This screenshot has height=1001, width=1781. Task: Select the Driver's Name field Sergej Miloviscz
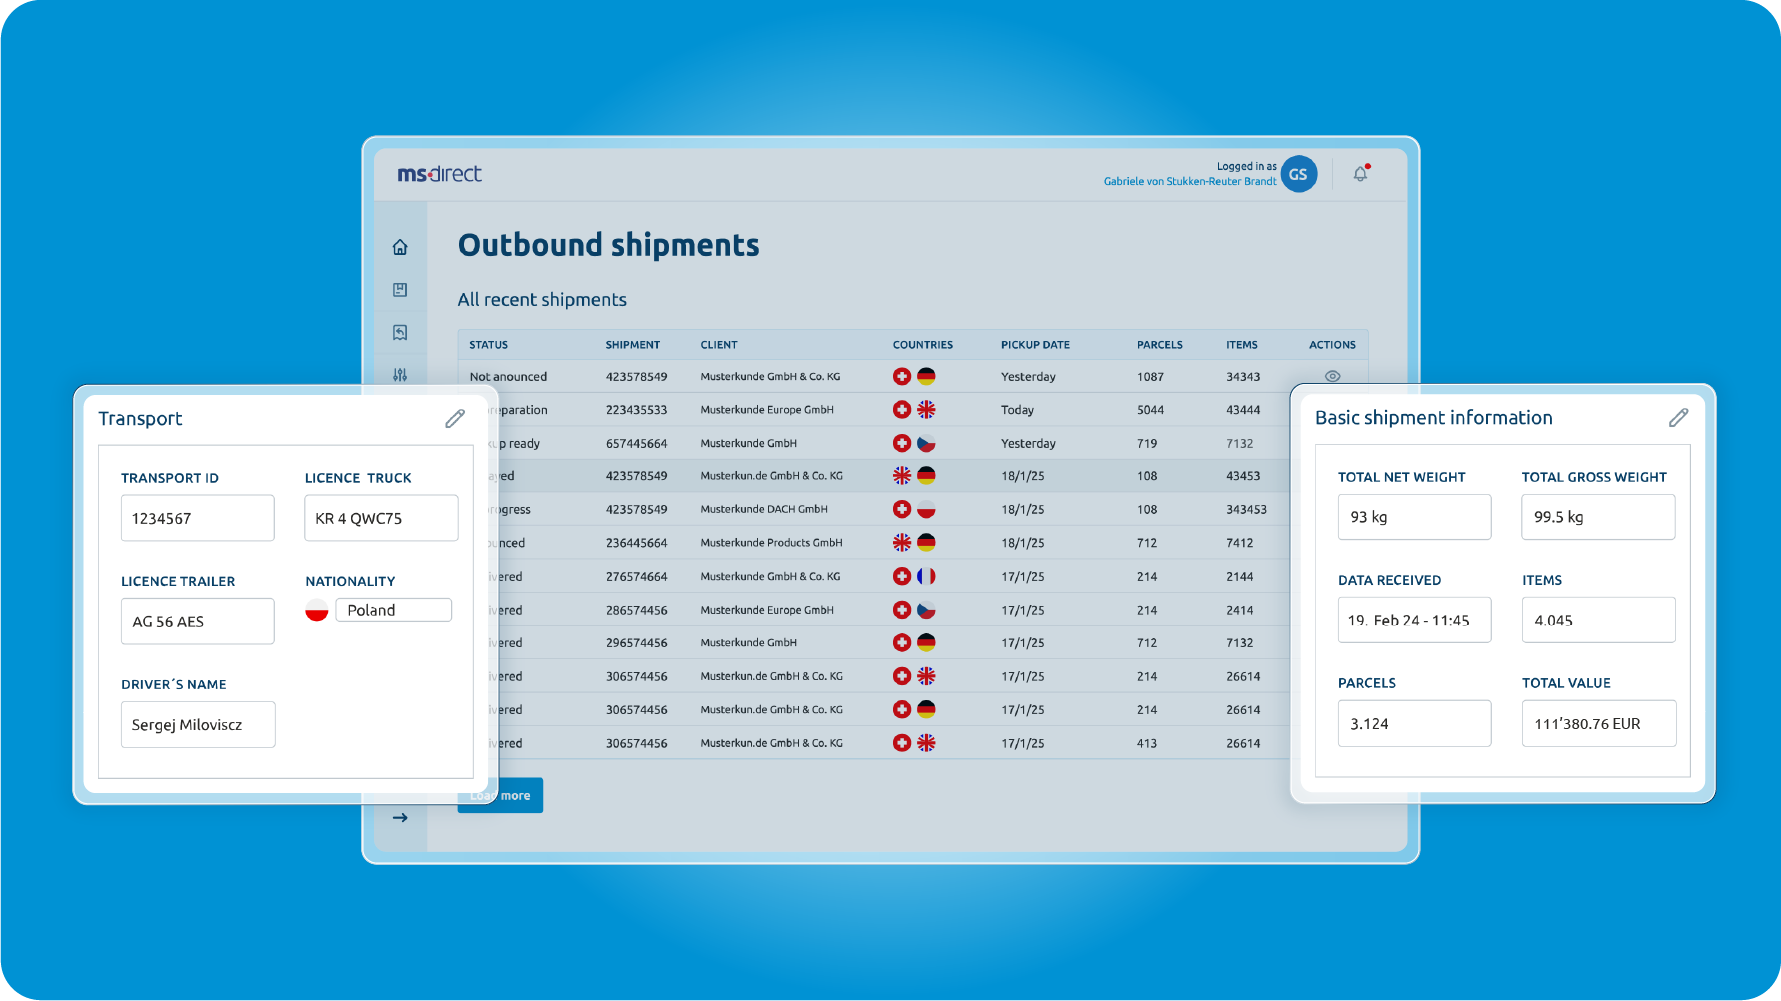(x=198, y=725)
